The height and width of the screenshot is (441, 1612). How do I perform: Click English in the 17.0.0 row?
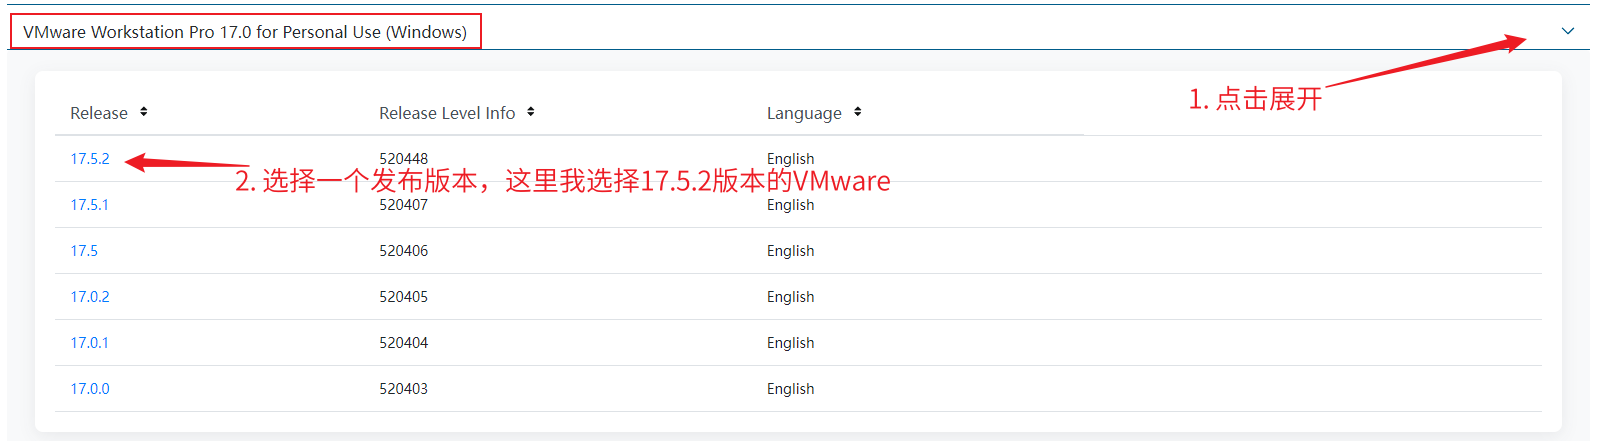pos(790,389)
